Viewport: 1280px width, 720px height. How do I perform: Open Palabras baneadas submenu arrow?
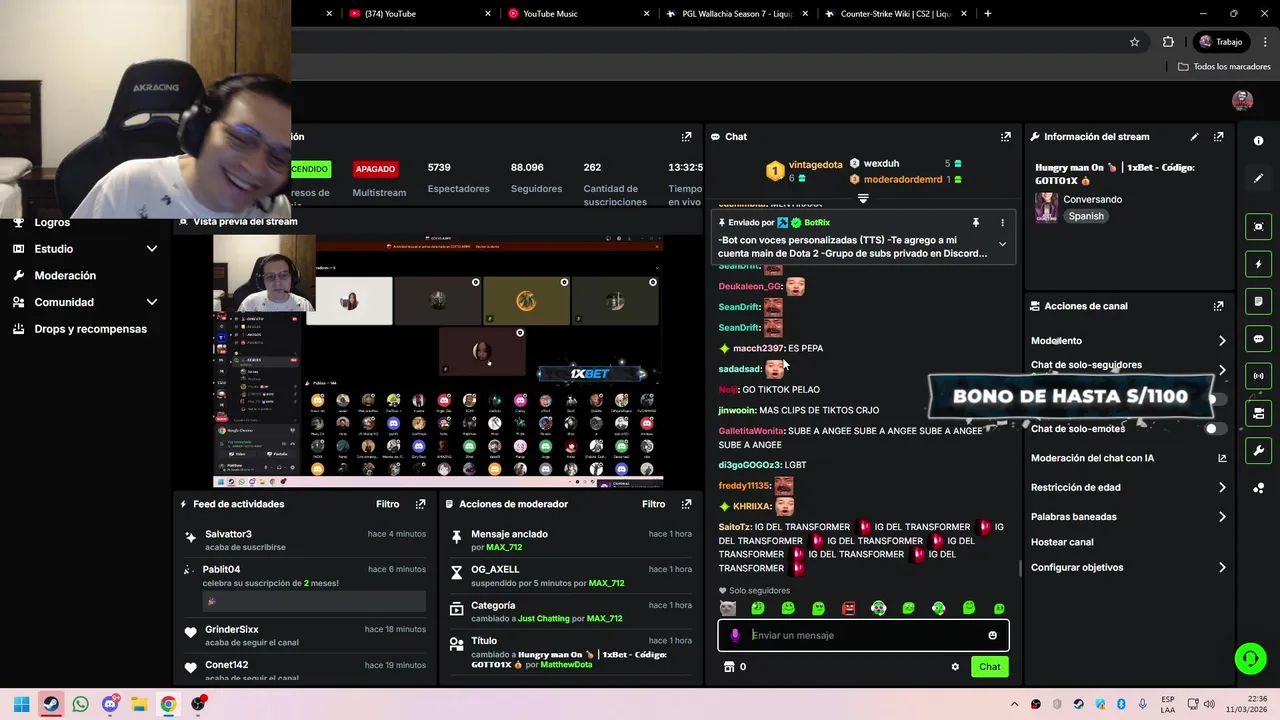[x=1222, y=517]
